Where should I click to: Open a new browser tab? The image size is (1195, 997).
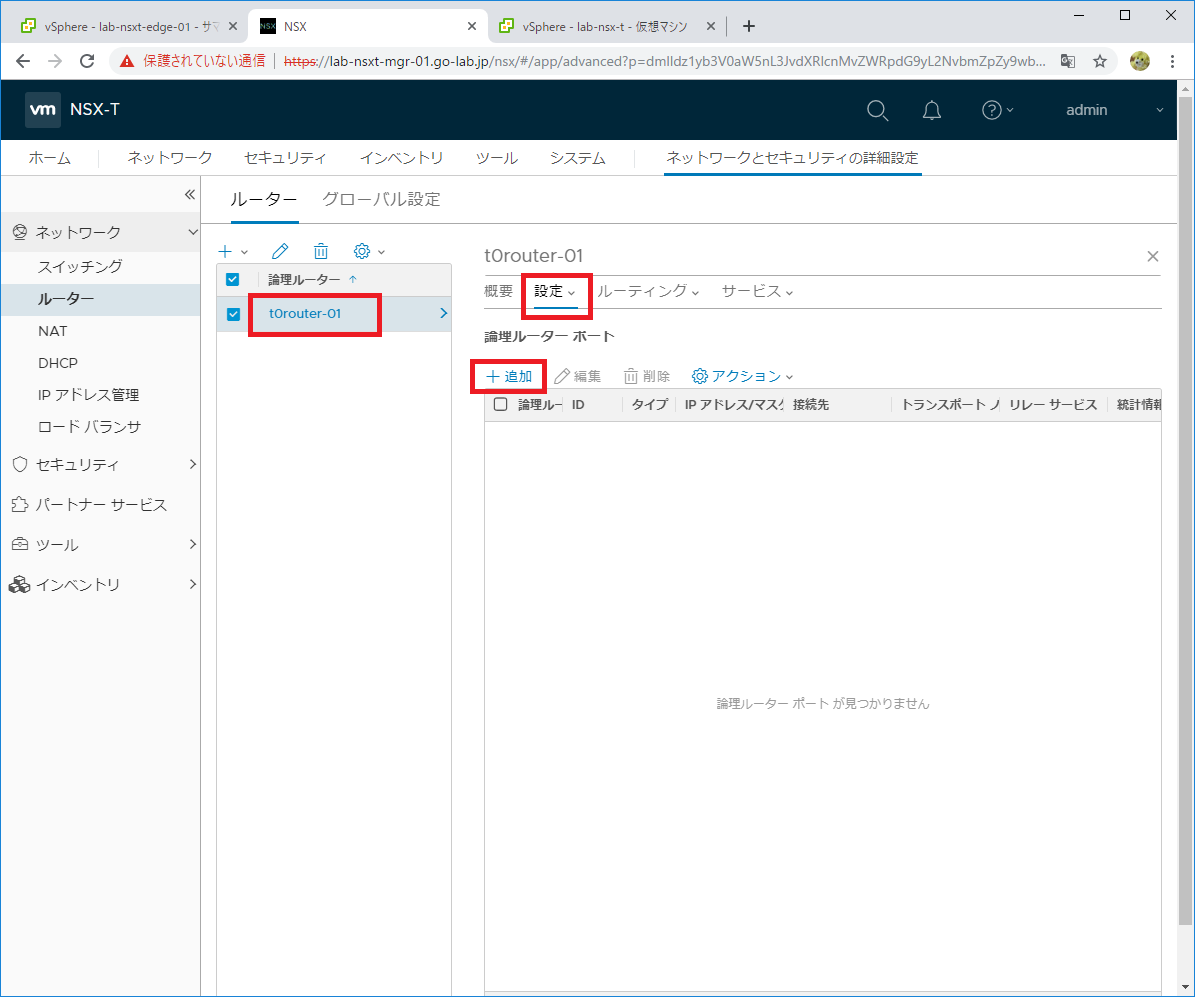coord(748,27)
